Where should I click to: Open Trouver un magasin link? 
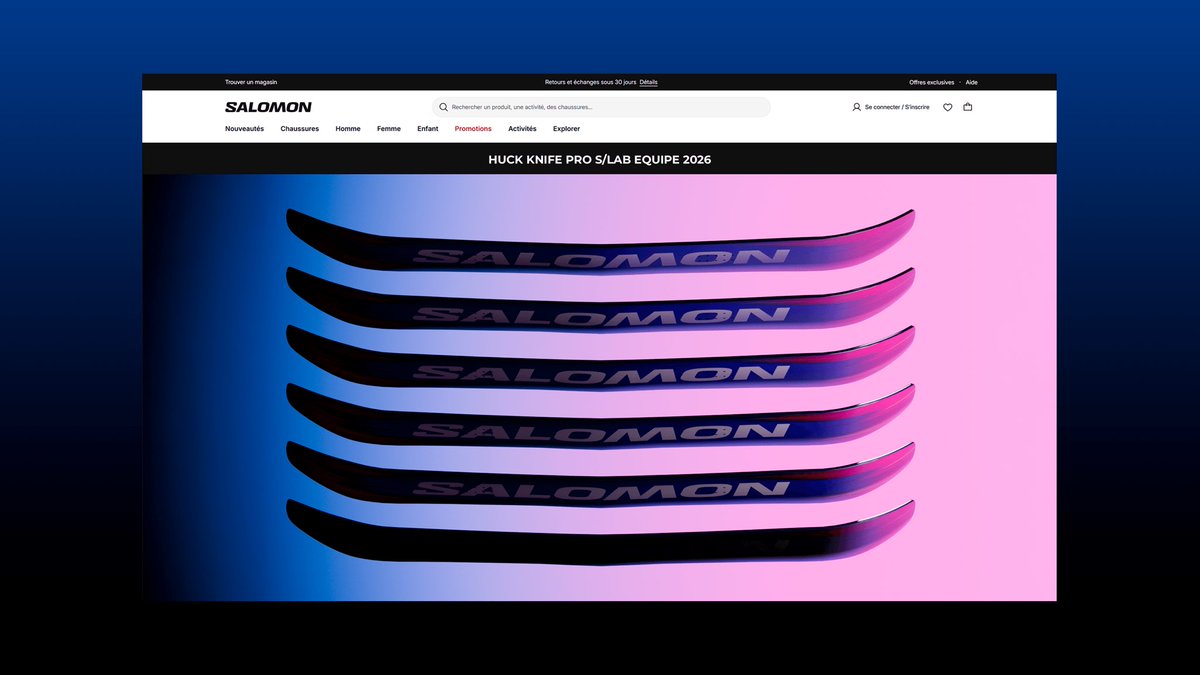[x=251, y=82]
